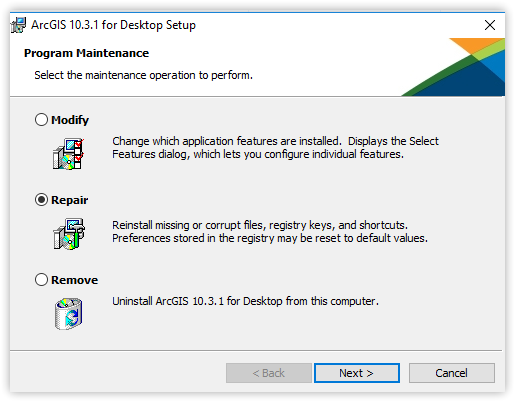The height and width of the screenshot is (404, 515).
Task: Click the Program Maintenance heading
Action: [x=86, y=53]
